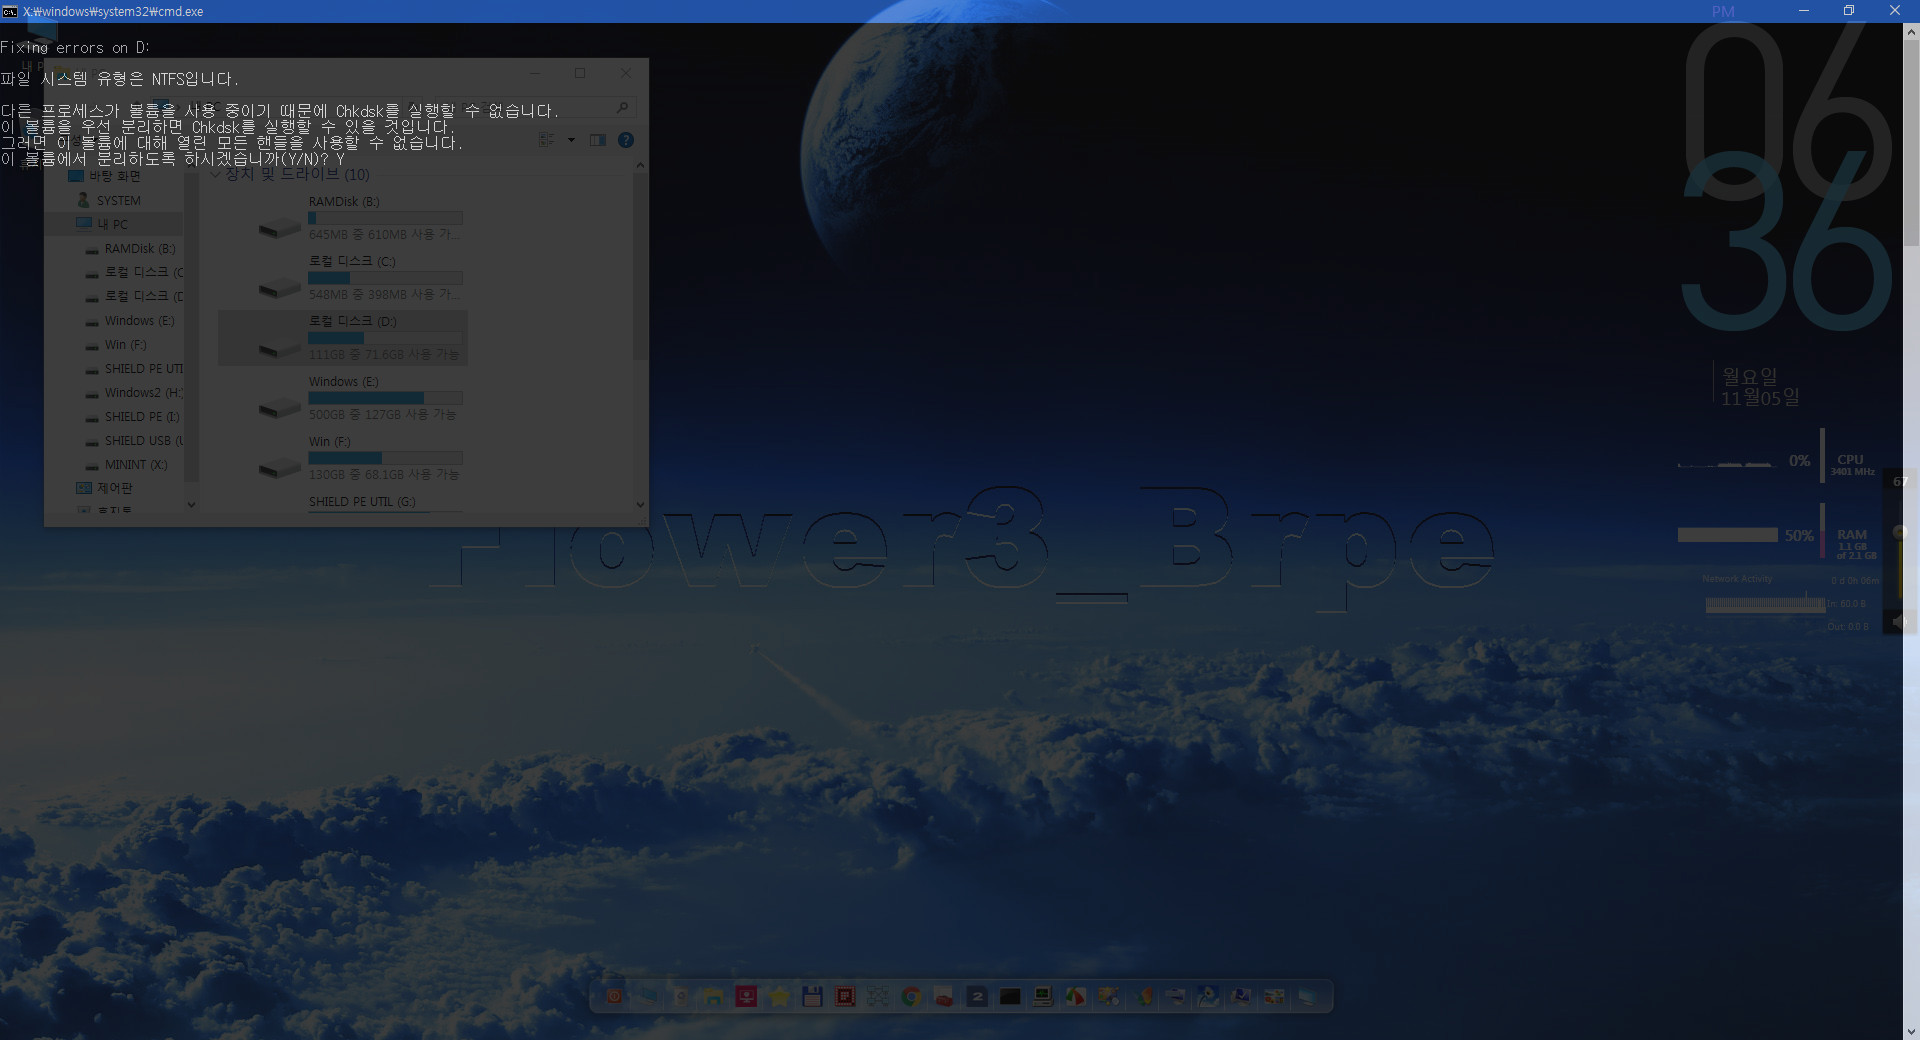Click the RAMDisk (B:) drive icon in Explorer
The width and height of the screenshot is (1920, 1040).
click(279, 228)
